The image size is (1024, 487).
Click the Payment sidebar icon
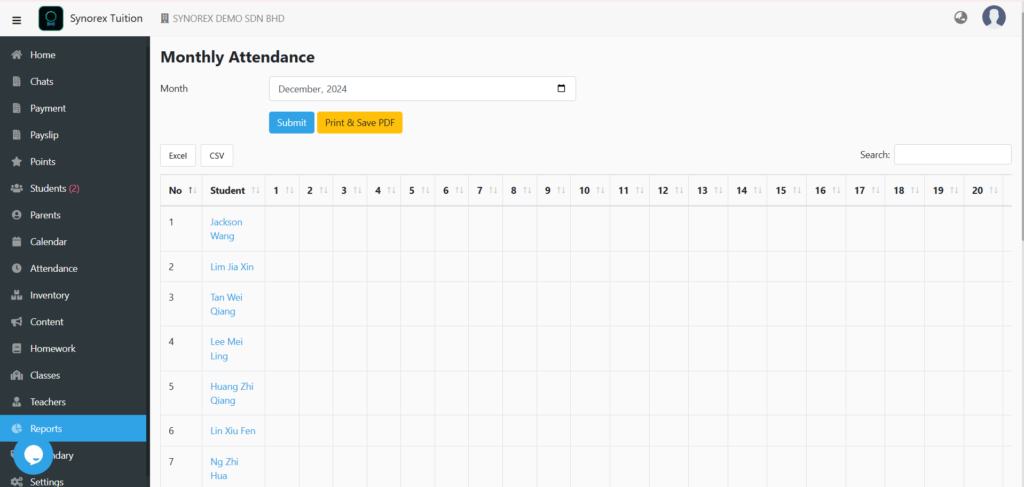pyautogui.click(x=18, y=108)
